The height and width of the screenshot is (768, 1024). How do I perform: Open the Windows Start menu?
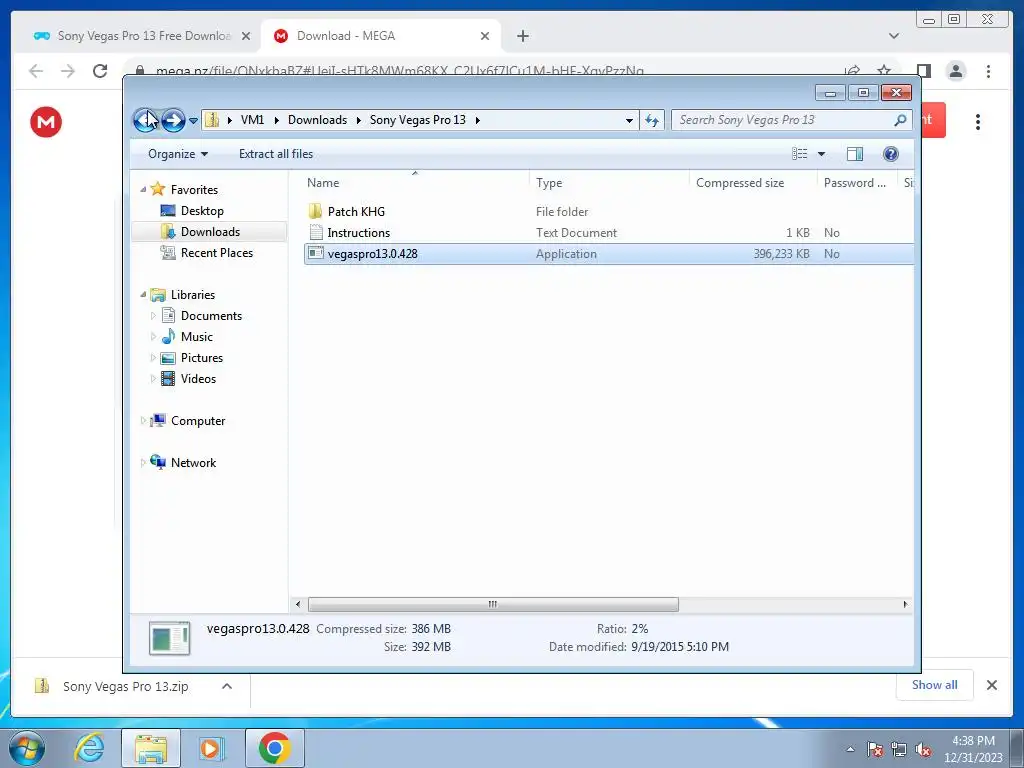tap(27, 748)
